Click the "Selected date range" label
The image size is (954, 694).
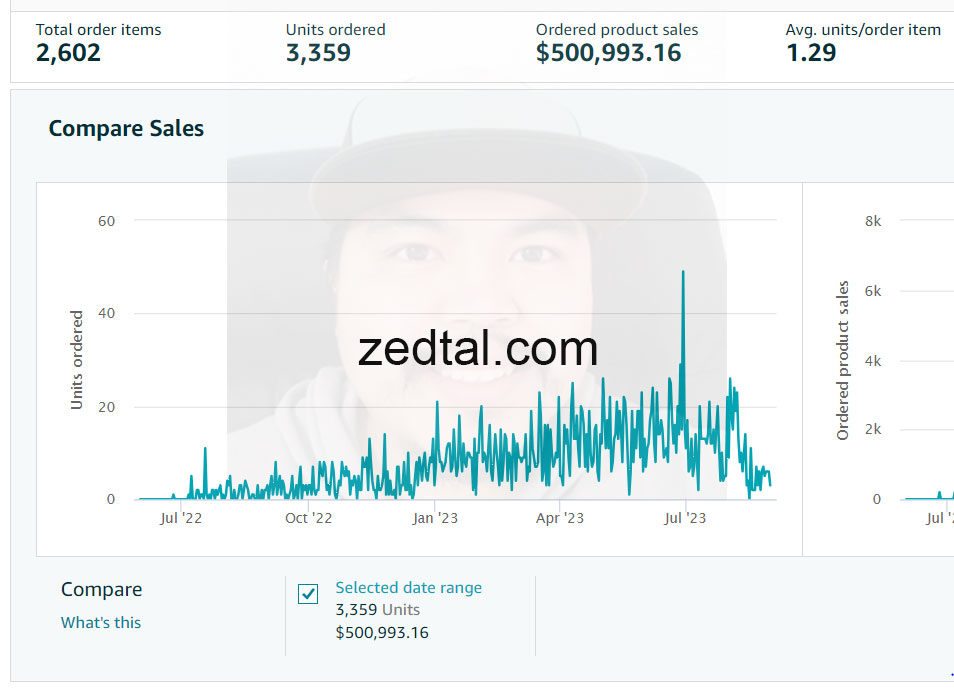tap(408, 588)
